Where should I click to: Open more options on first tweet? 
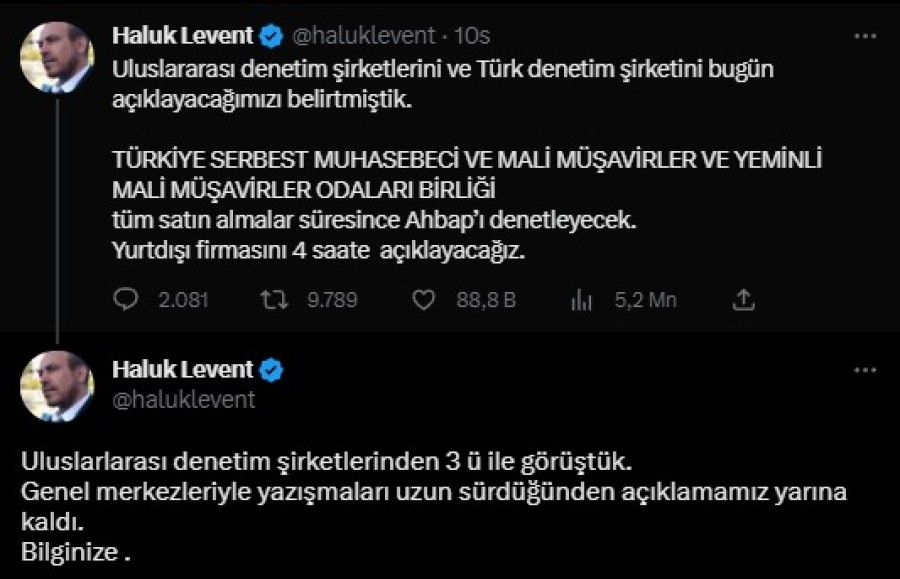click(865, 36)
